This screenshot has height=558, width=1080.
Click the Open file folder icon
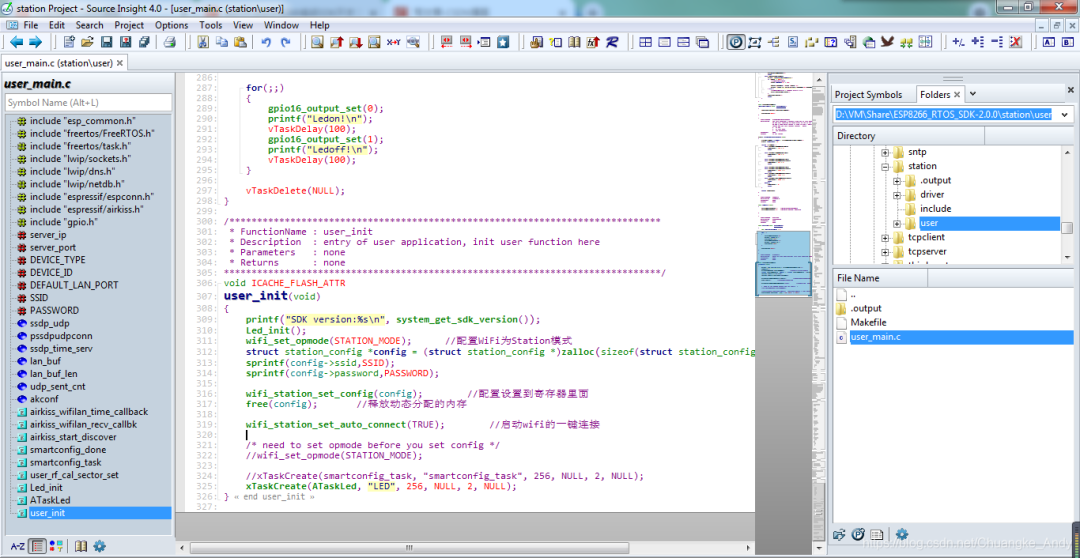click(87, 42)
